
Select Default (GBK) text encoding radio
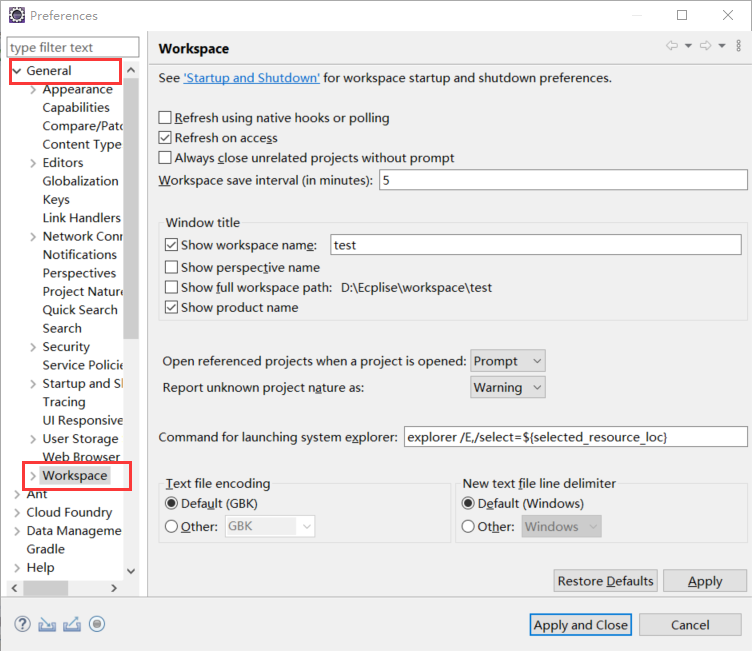(171, 503)
